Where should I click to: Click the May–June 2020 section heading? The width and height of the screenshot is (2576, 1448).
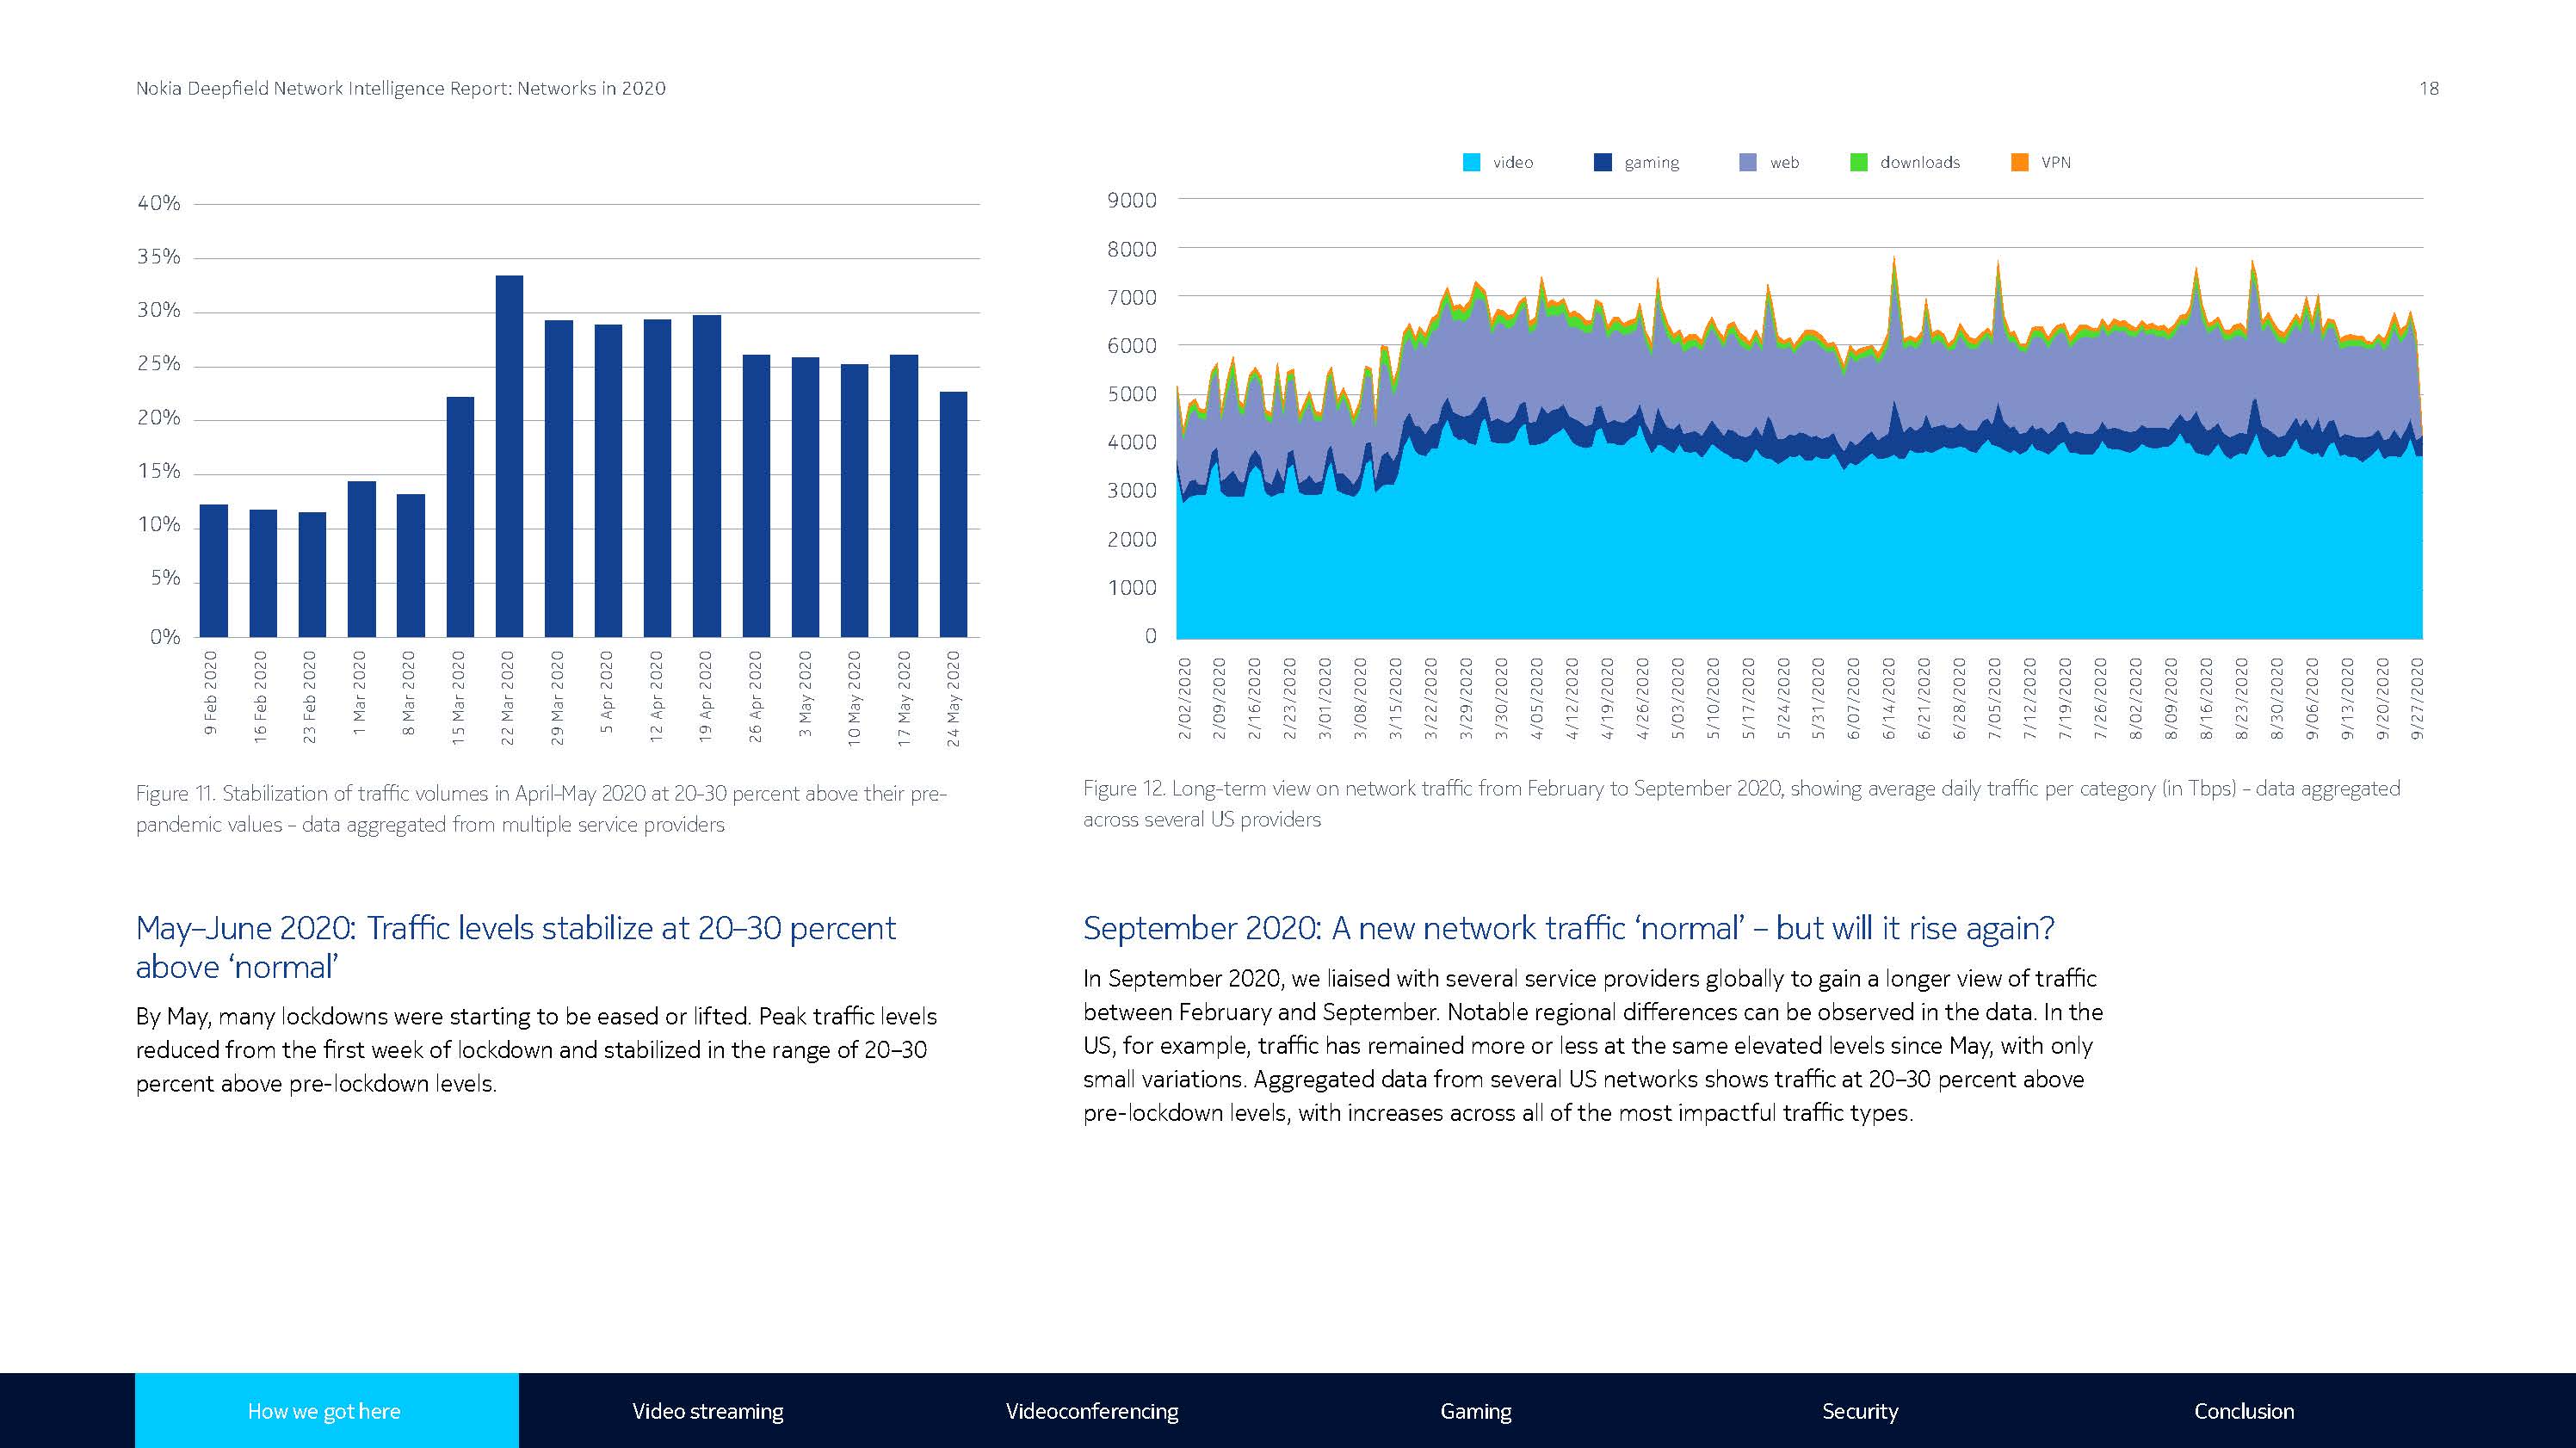click(x=515, y=946)
